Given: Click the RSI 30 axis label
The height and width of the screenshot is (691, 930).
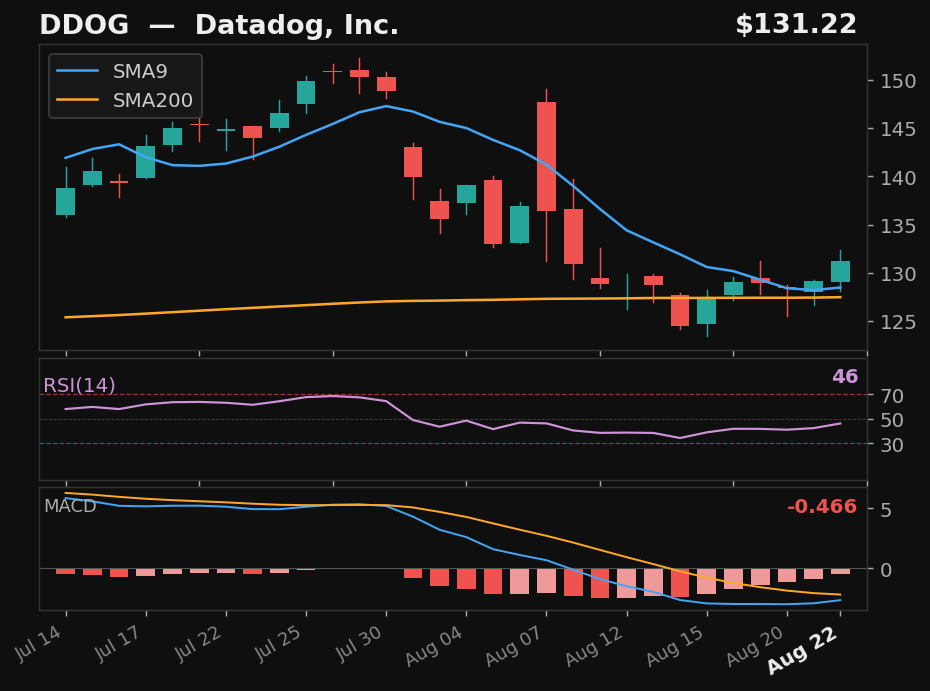Looking at the screenshot, I should [892, 445].
